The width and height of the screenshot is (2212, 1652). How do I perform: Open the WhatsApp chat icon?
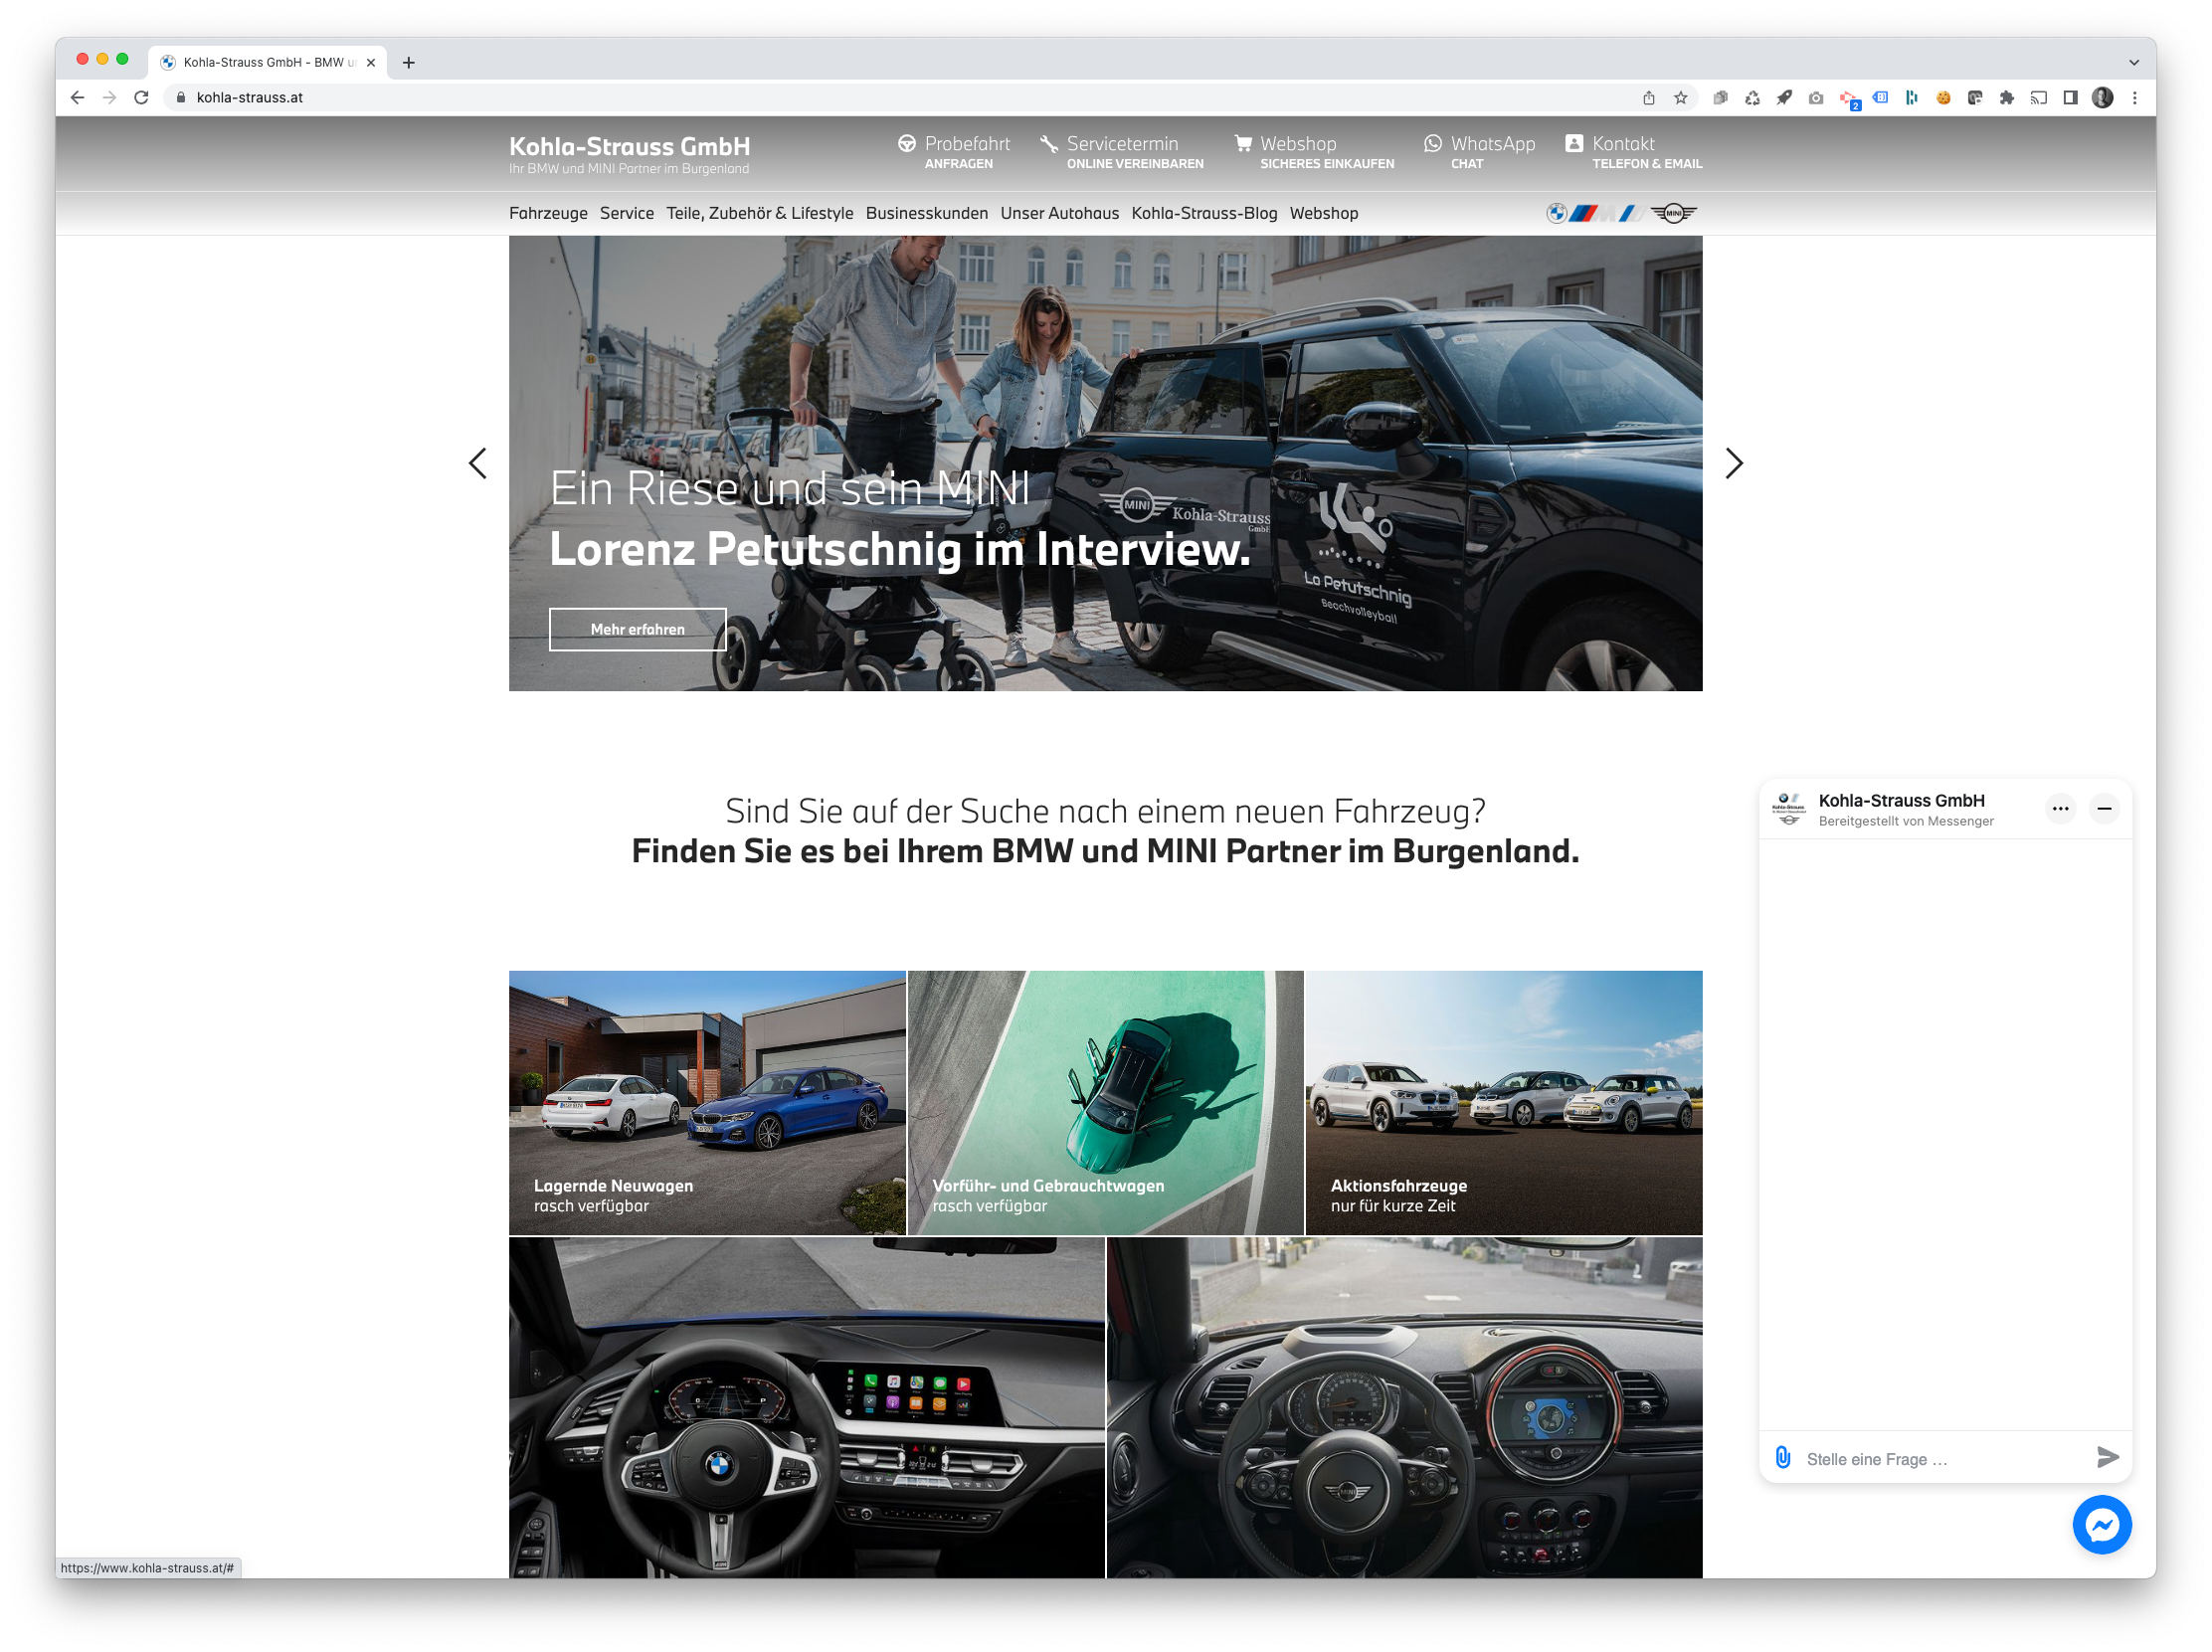pos(1432,144)
